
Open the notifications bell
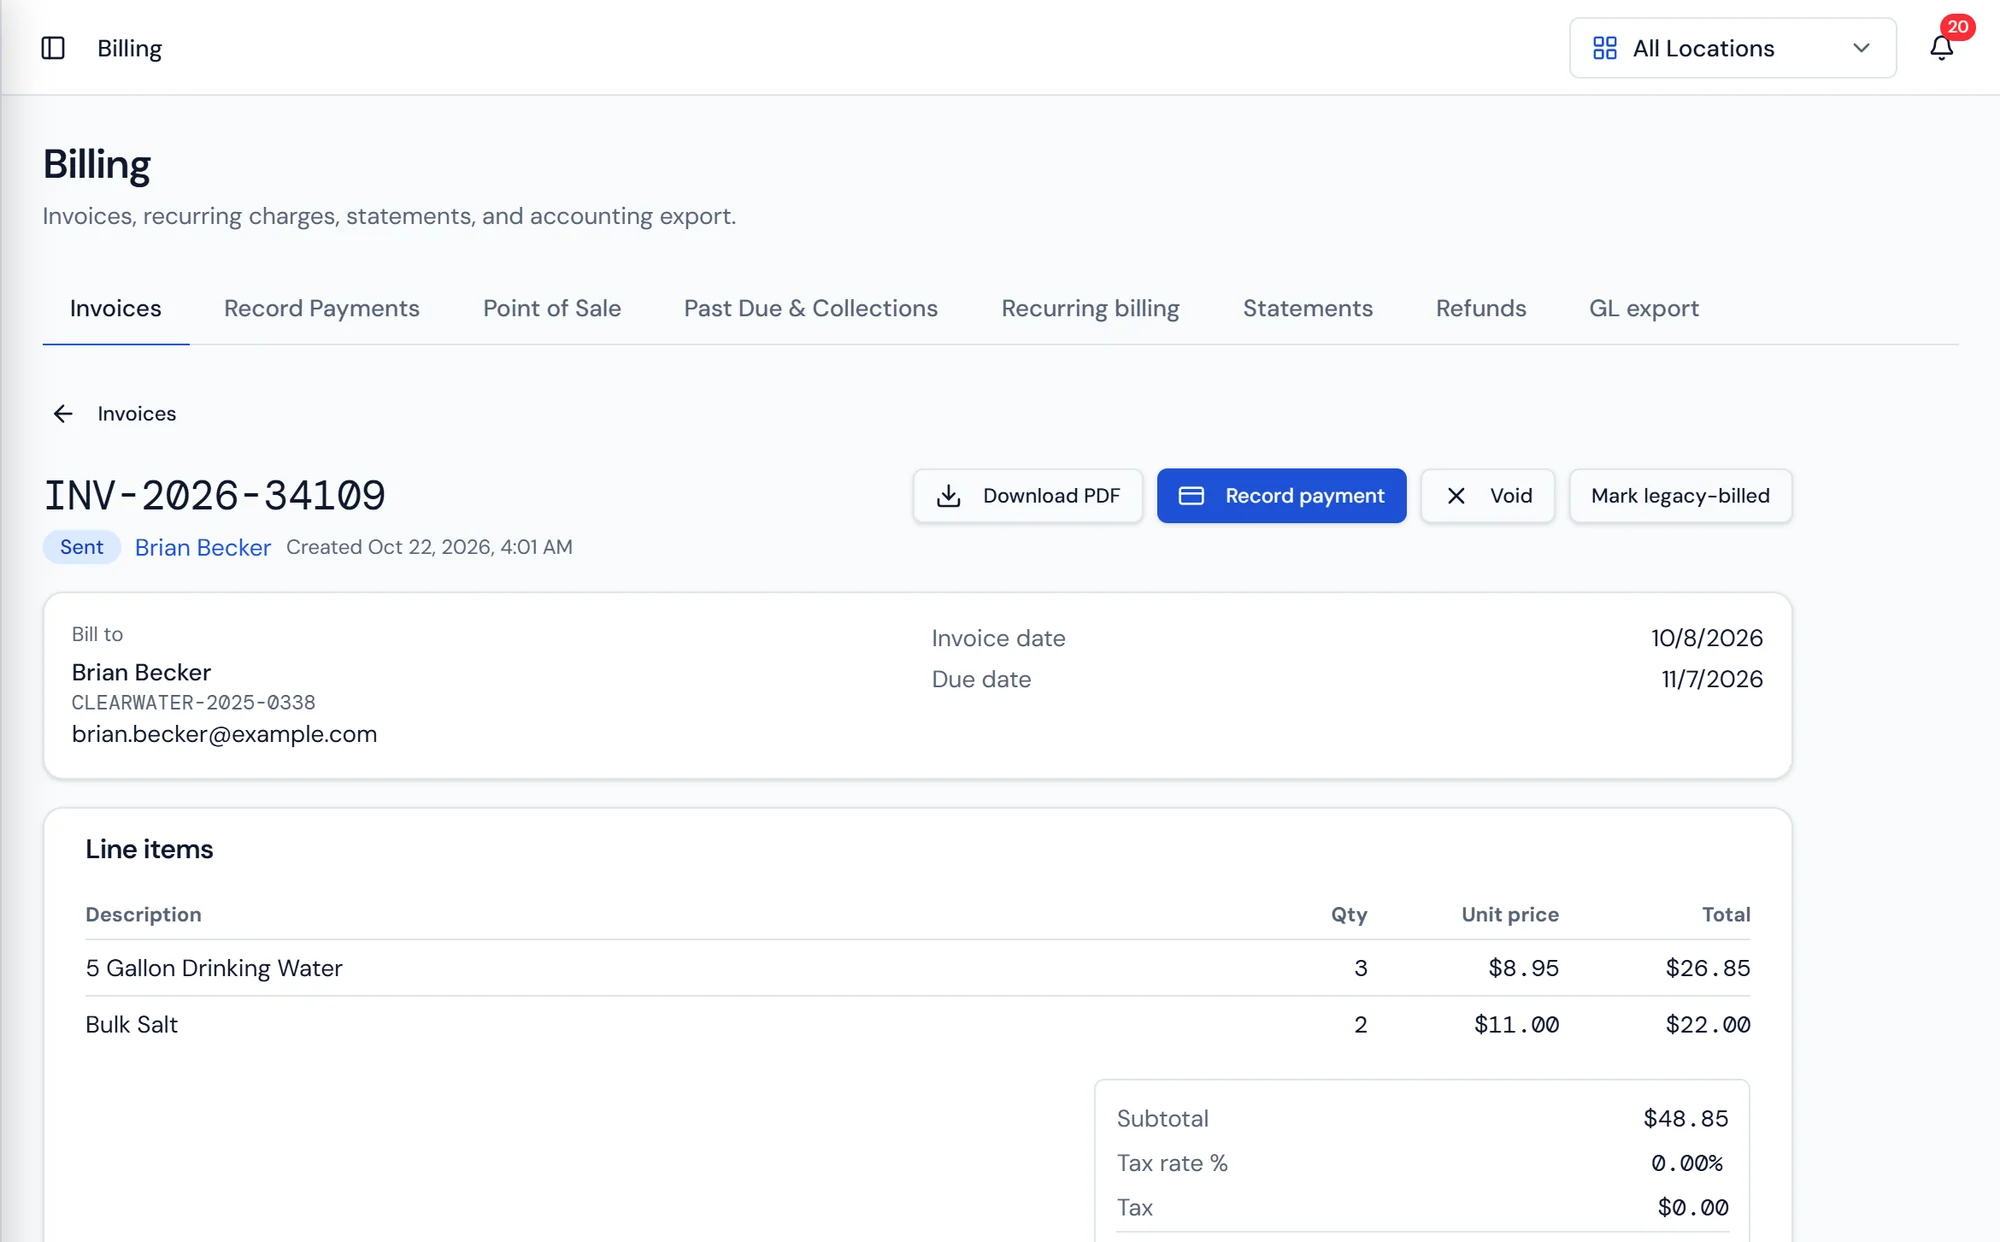1941,48
